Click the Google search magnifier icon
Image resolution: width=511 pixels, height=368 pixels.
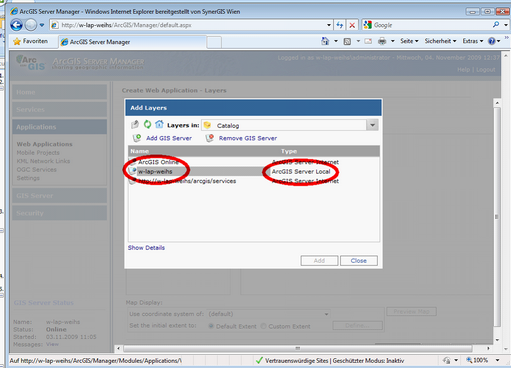tap(496, 25)
